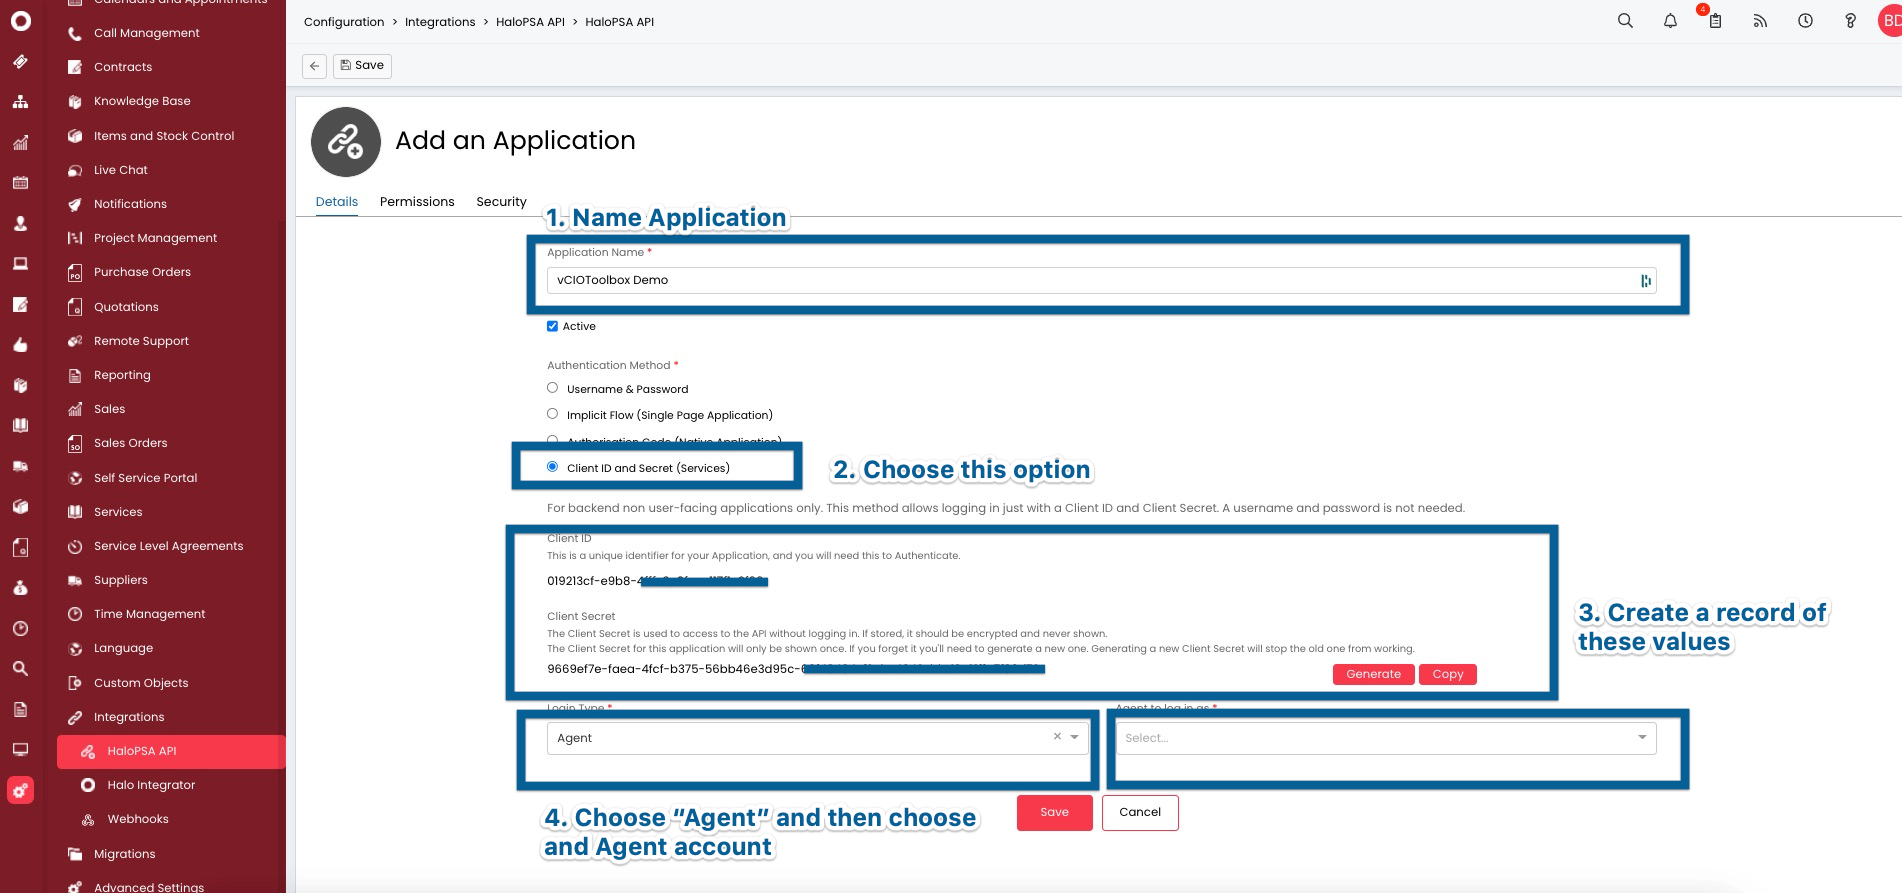The image size is (1902, 893).
Task: Click the icon inside Application Name field
Action: coord(1645,281)
